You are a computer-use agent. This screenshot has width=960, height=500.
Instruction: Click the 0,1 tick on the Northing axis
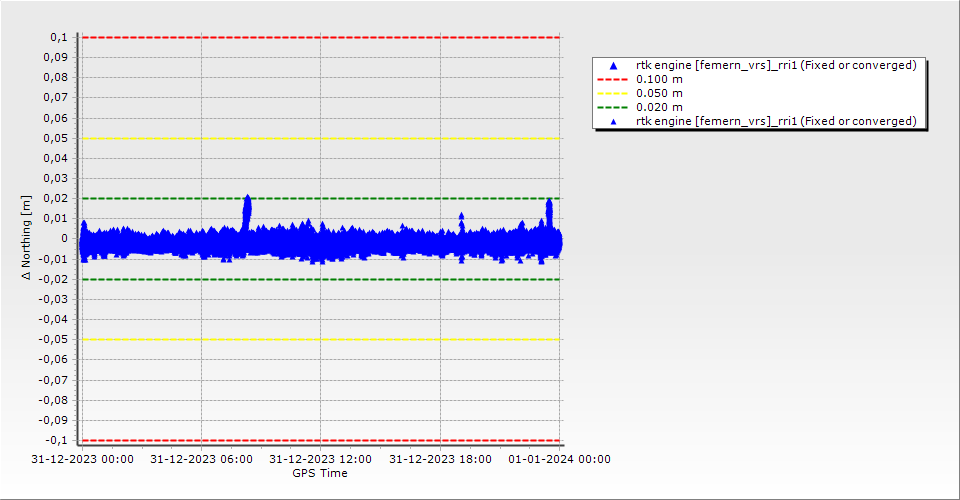(60, 37)
